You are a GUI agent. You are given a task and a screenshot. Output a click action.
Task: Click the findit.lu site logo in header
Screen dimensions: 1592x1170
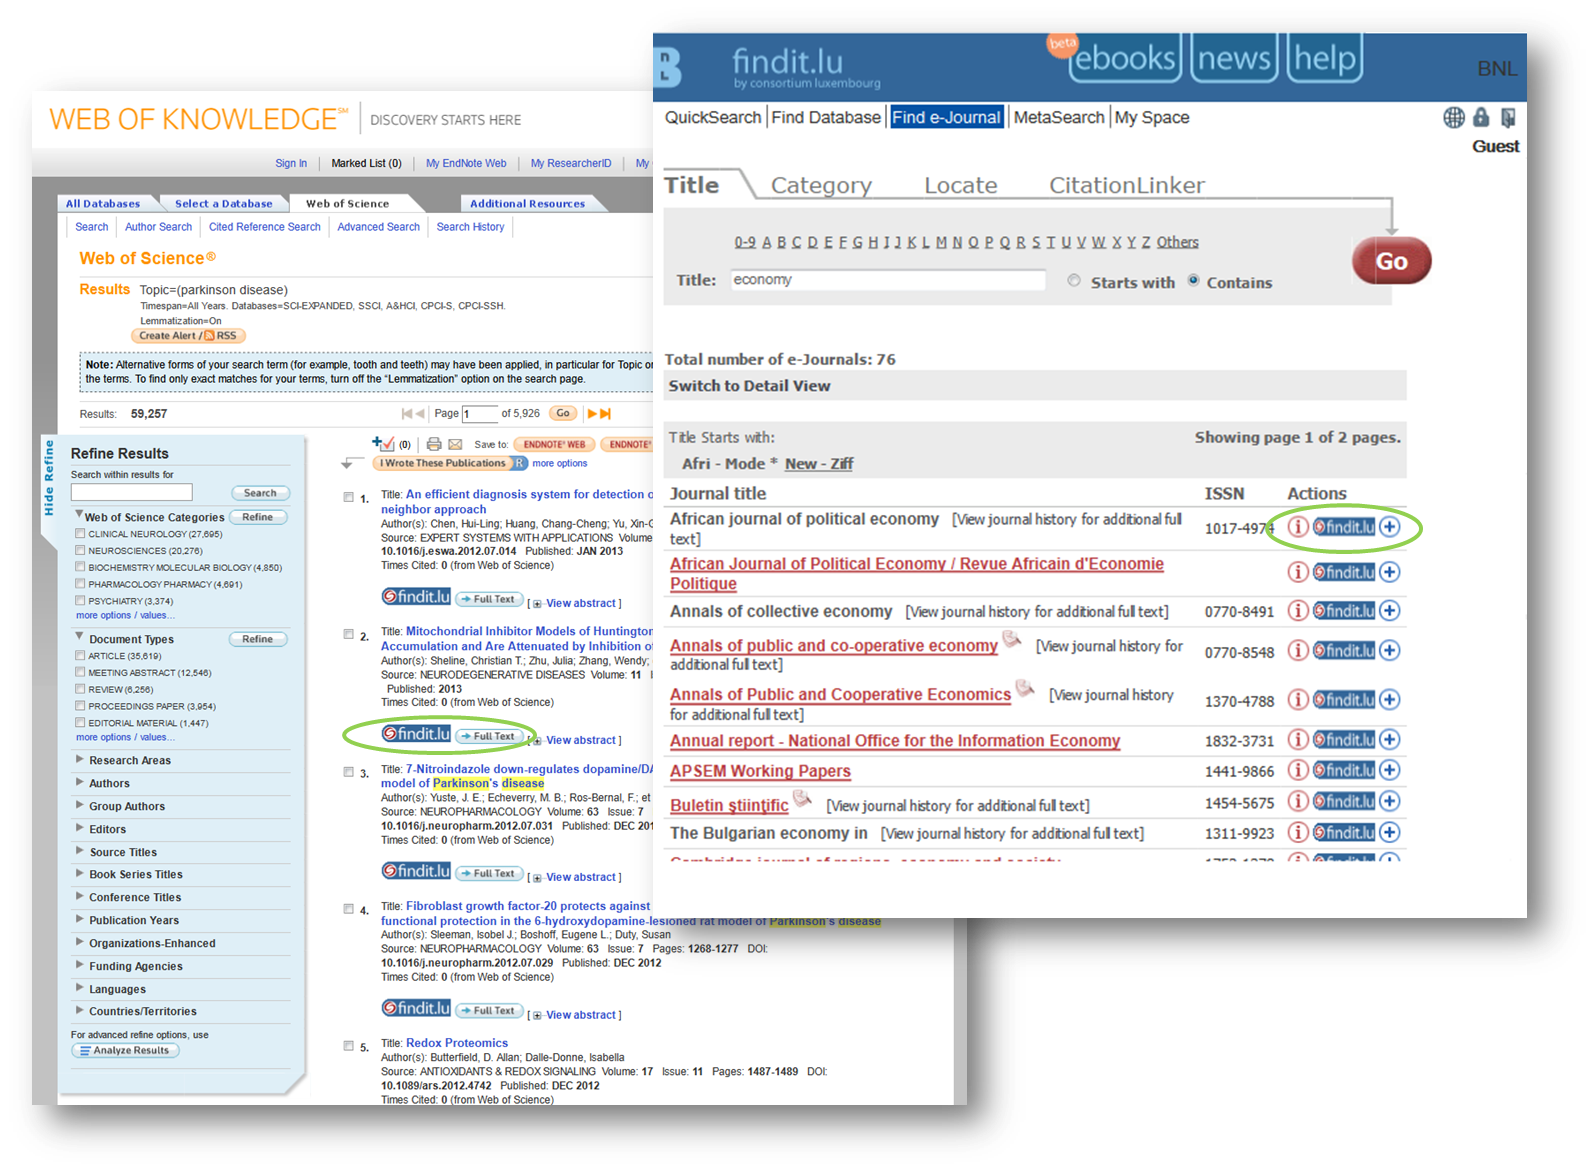tap(787, 62)
